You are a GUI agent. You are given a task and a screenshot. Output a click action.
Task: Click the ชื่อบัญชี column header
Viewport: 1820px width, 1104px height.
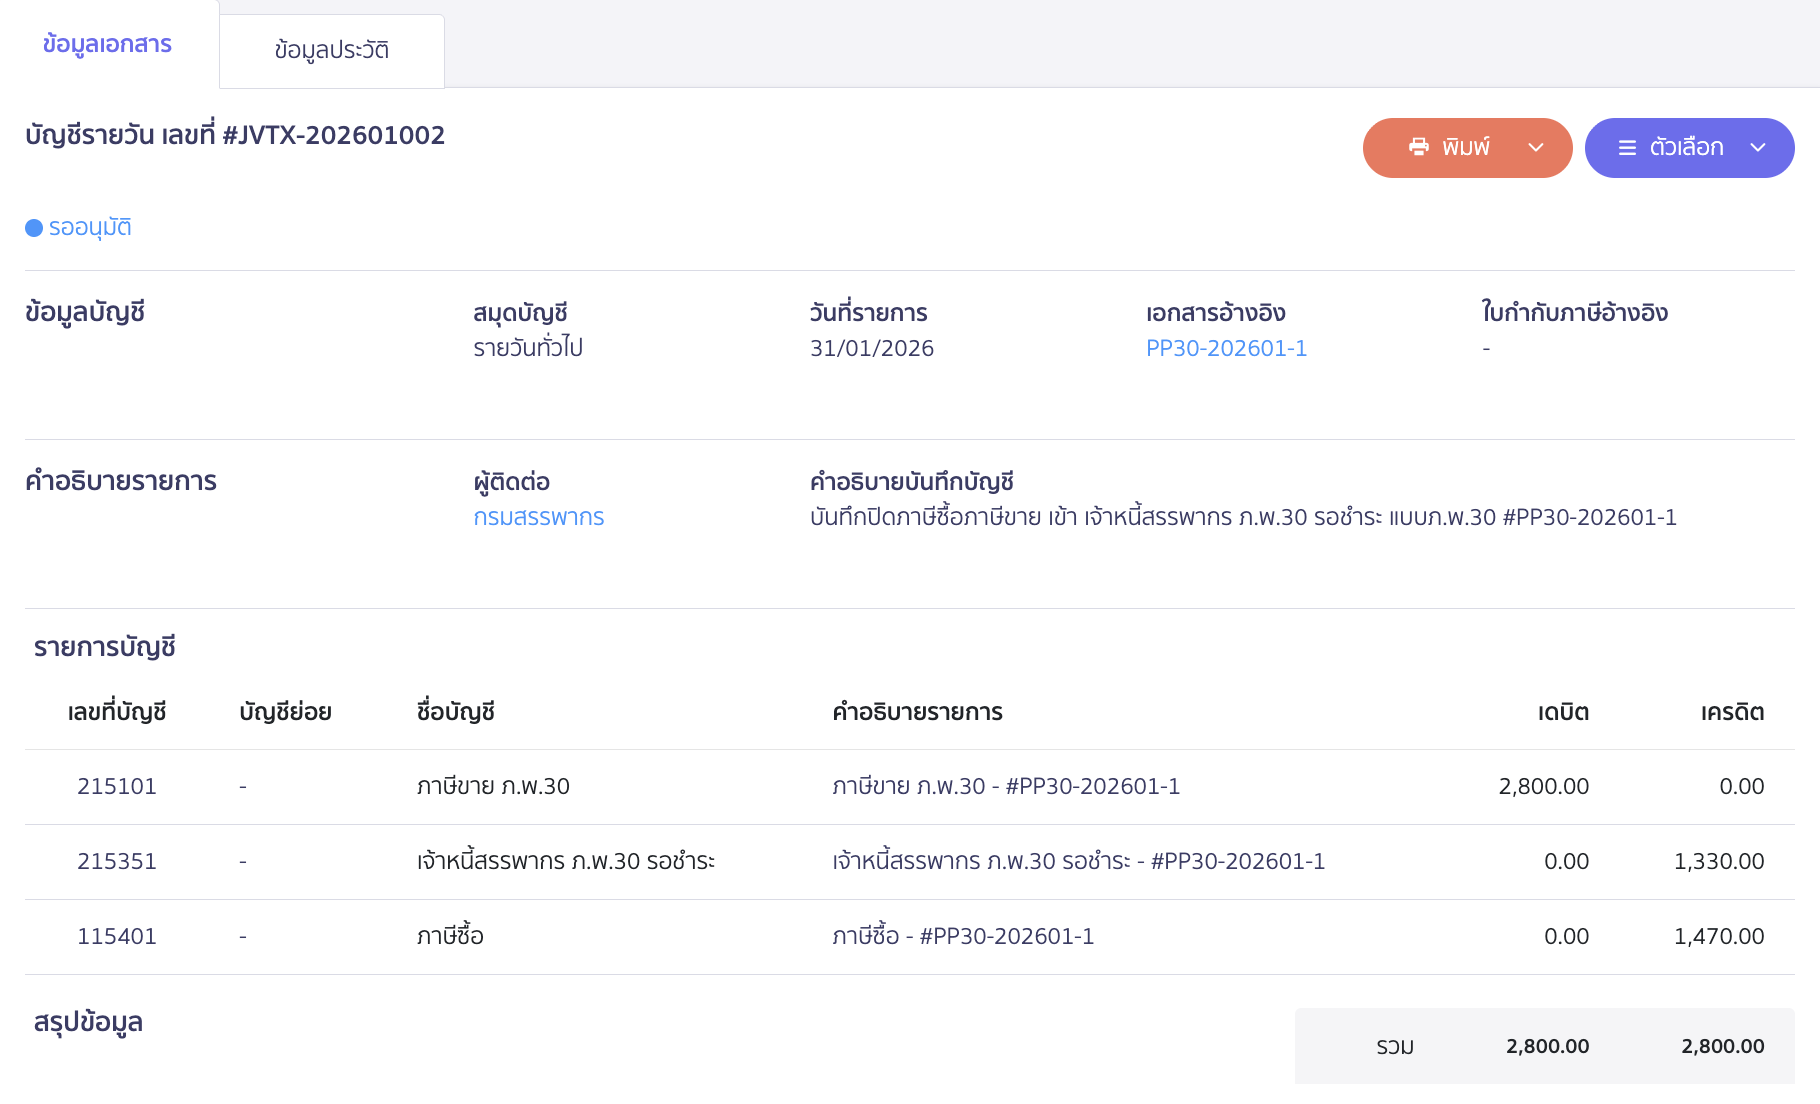tap(456, 712)
